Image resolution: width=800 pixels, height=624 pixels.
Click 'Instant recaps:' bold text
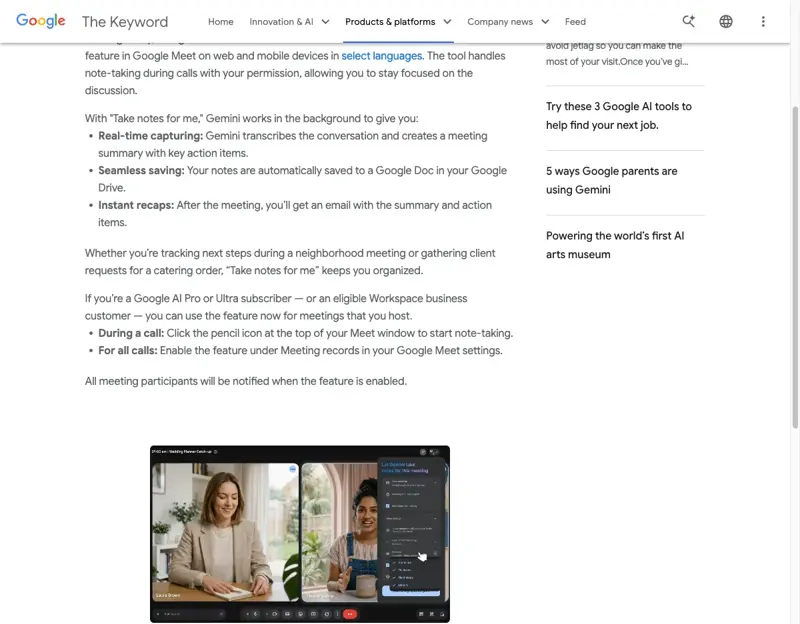136,205
